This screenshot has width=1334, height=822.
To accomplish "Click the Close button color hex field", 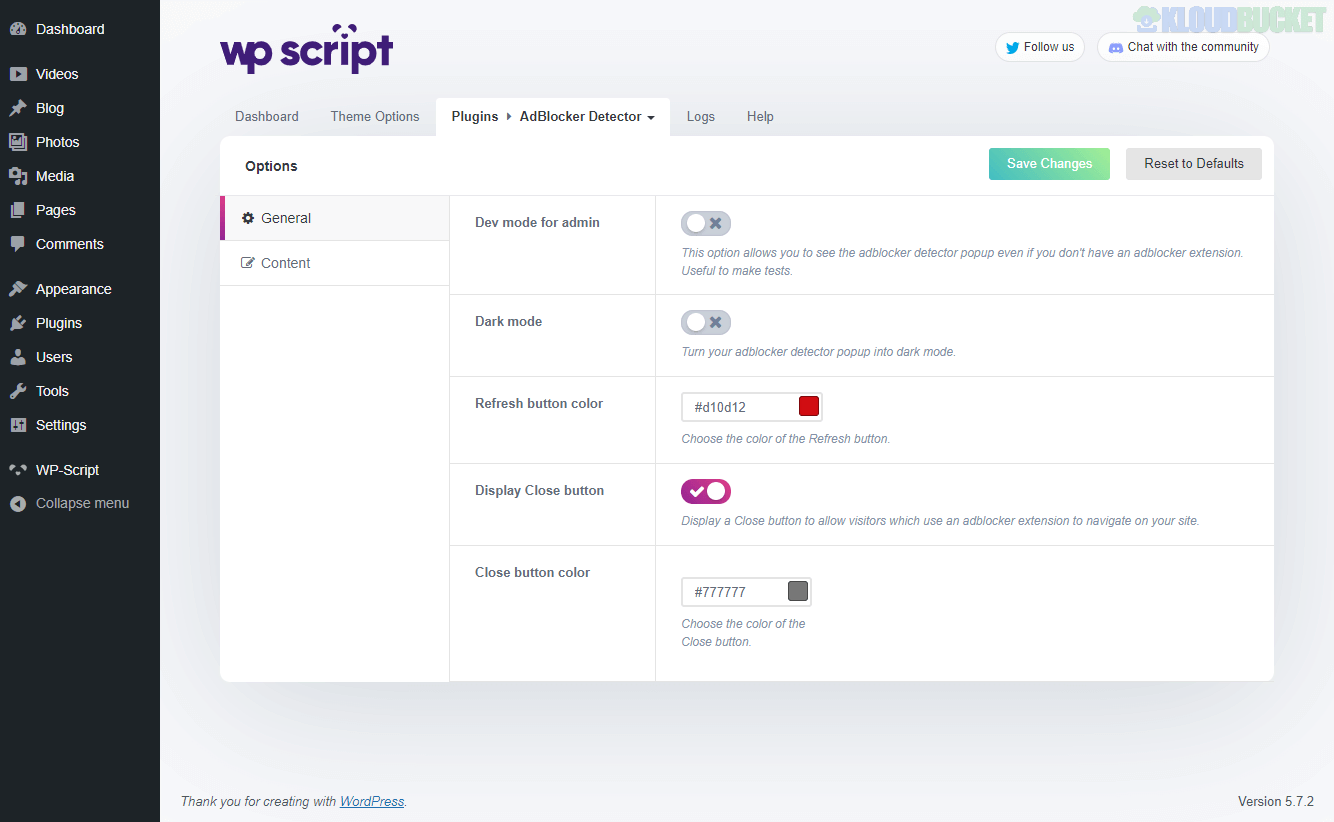I will point(735,592).
